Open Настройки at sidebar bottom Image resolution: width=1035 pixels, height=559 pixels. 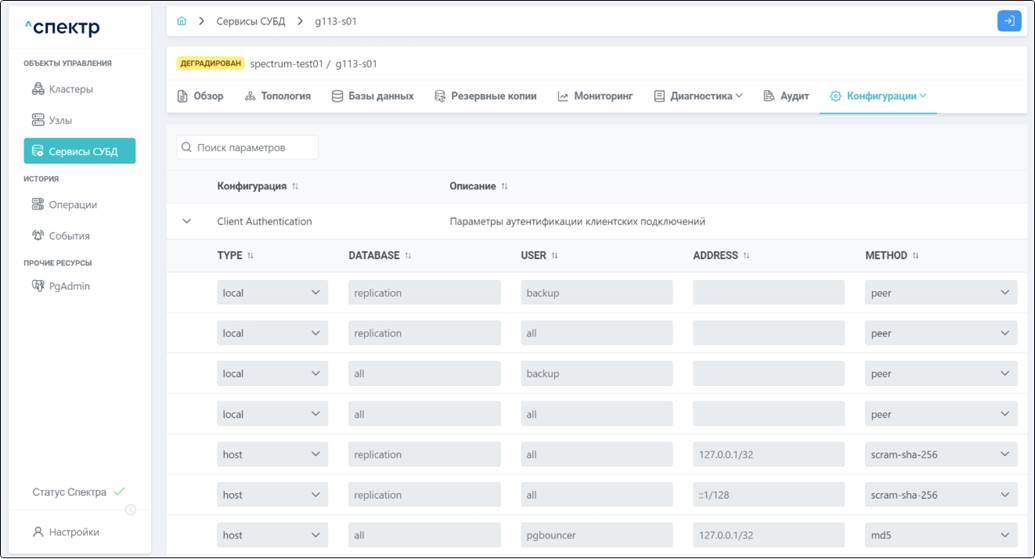73,532
